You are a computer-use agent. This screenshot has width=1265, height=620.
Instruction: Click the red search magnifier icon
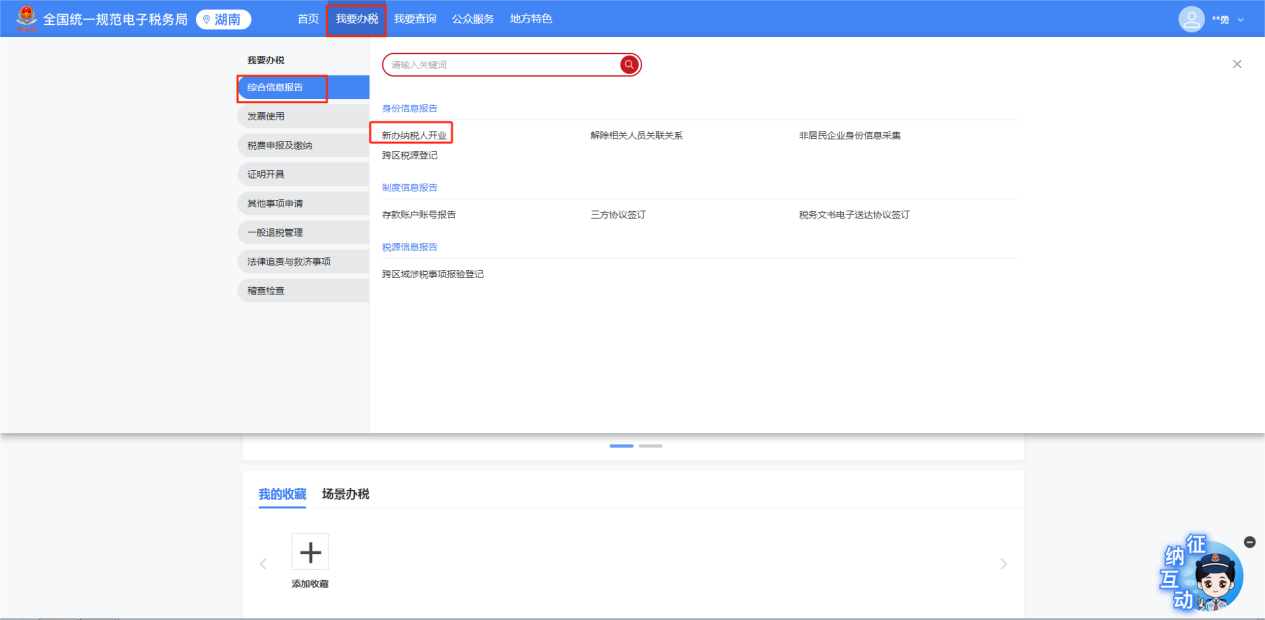(629, 65)
